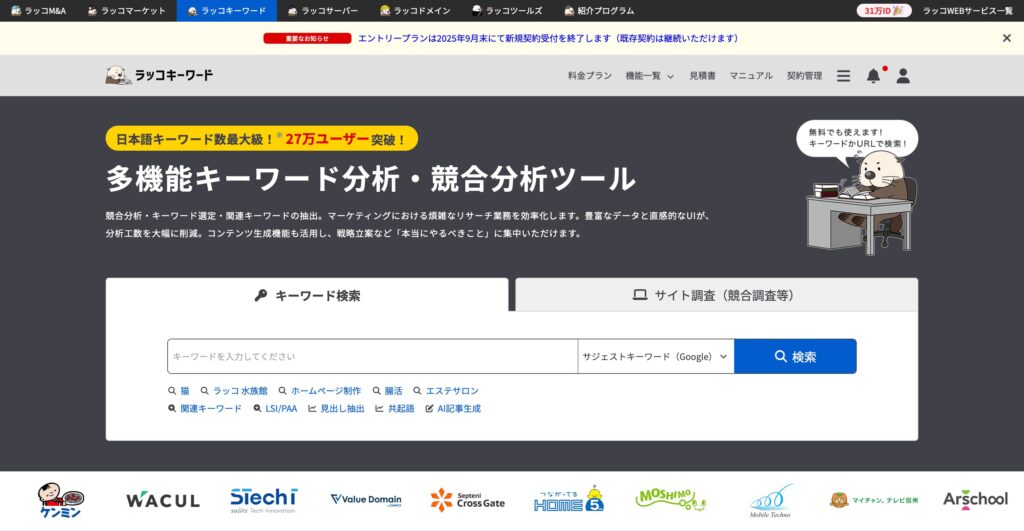Open ラッコサーバー in the top bar
Image resolution: width=1024 pixels, height=531 pixels.
322,10
